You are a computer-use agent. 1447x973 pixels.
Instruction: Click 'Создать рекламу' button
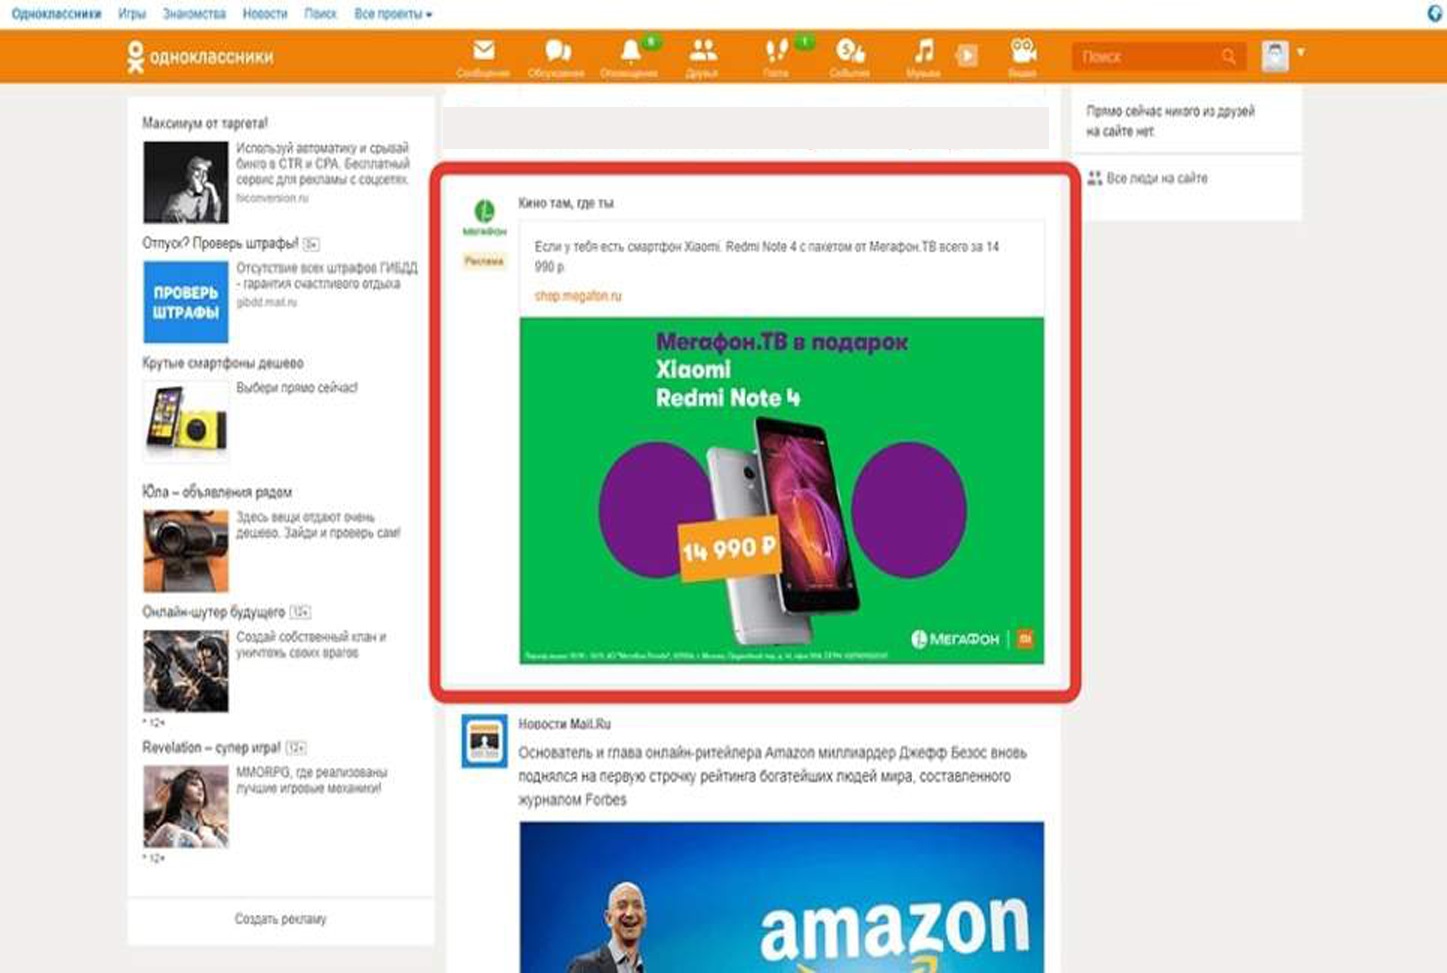coord(280,919)
